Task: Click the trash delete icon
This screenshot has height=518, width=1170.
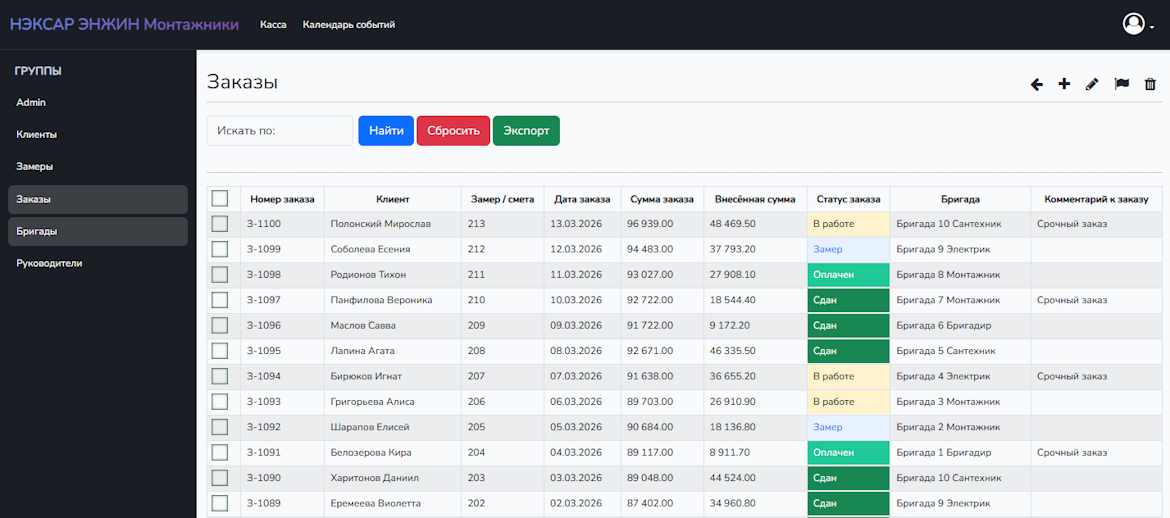Action: (1150, 84)
